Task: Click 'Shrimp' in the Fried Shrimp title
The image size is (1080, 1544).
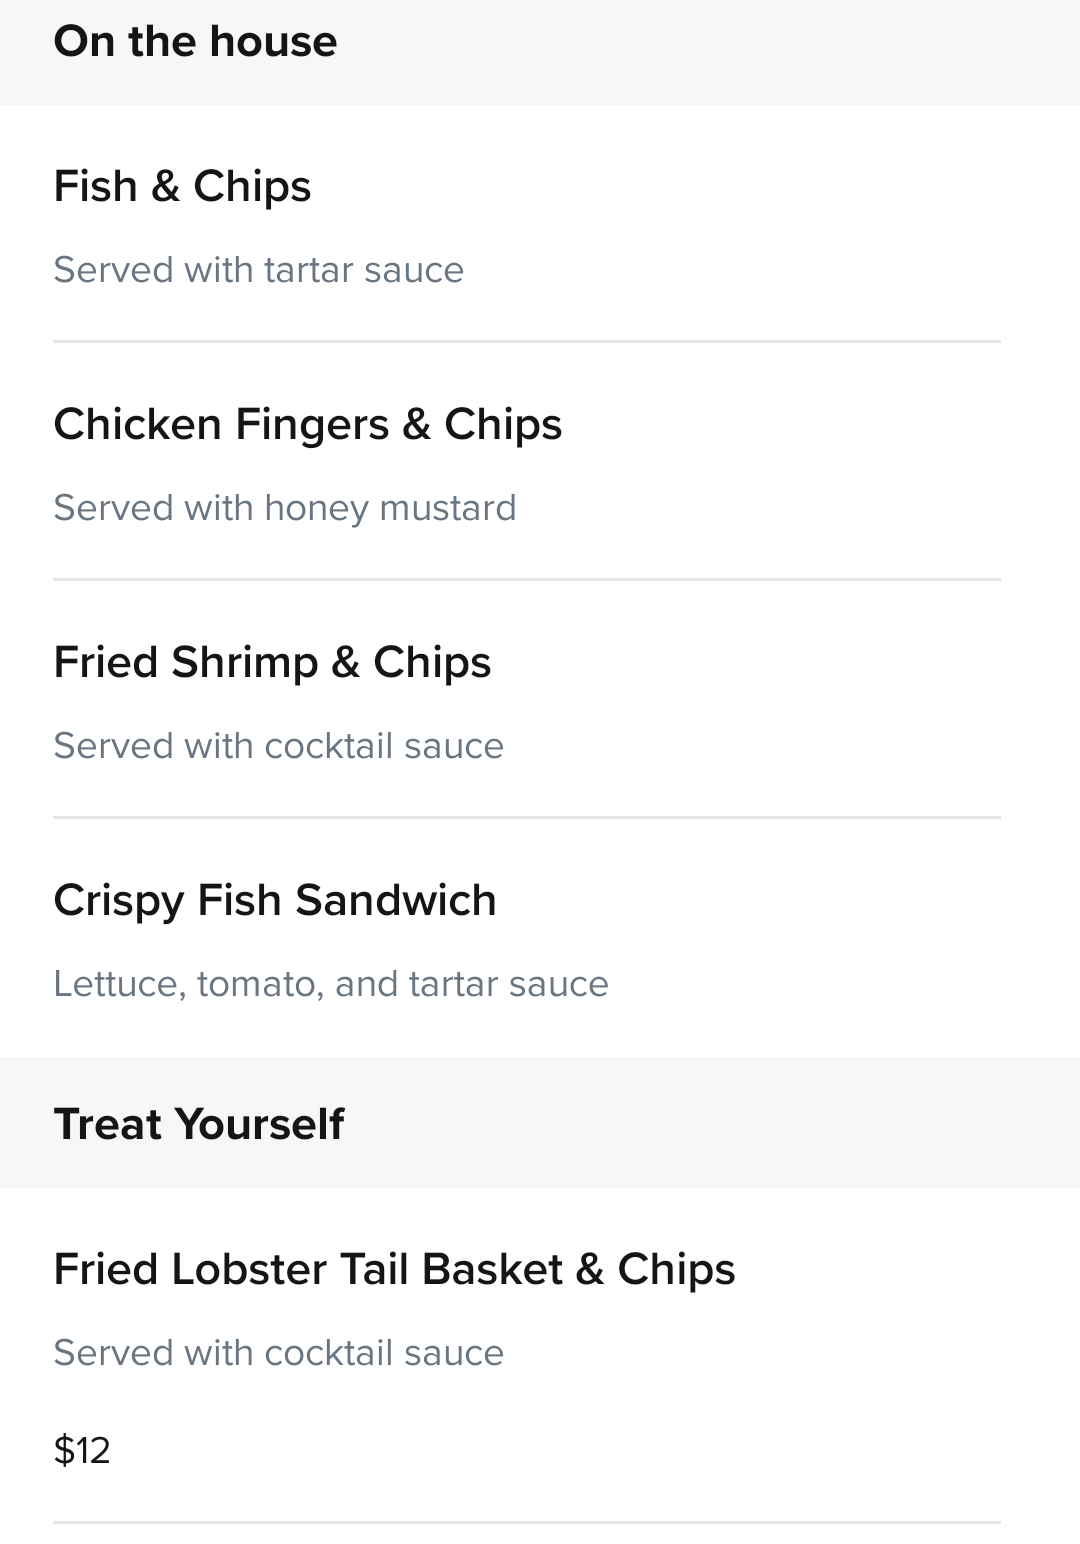Action: point(244,663)
